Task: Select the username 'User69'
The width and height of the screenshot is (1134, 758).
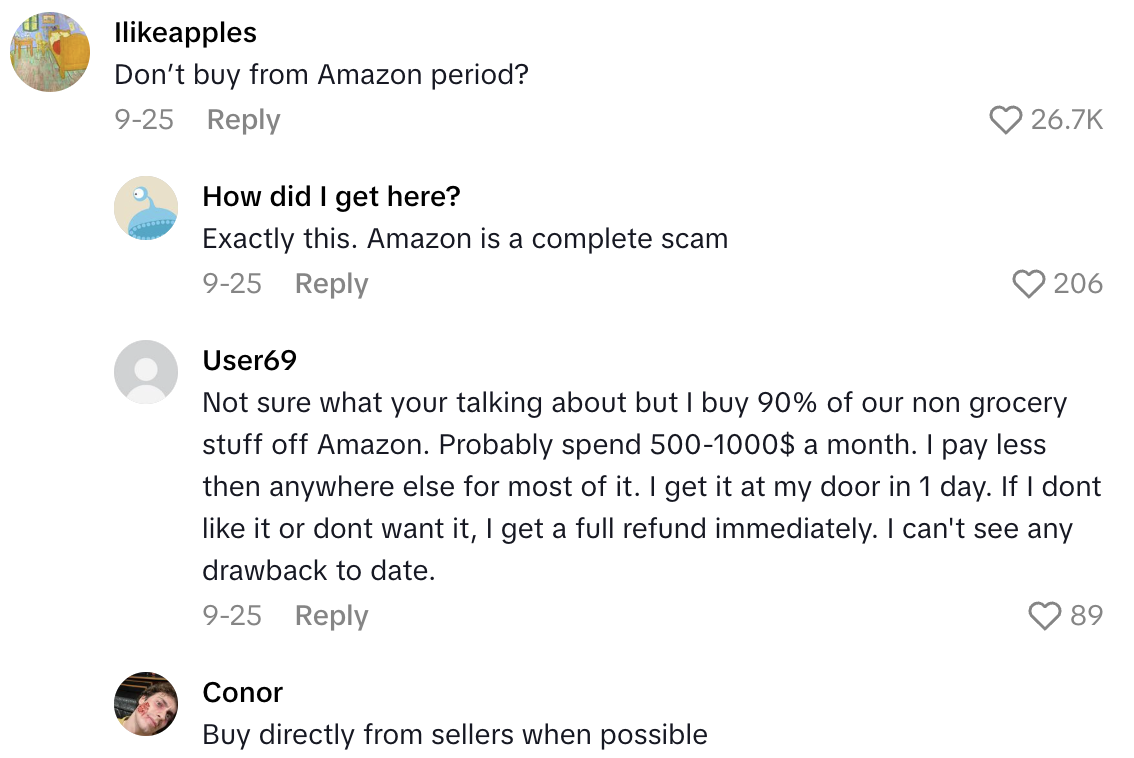Action: (x=250, y=360)
